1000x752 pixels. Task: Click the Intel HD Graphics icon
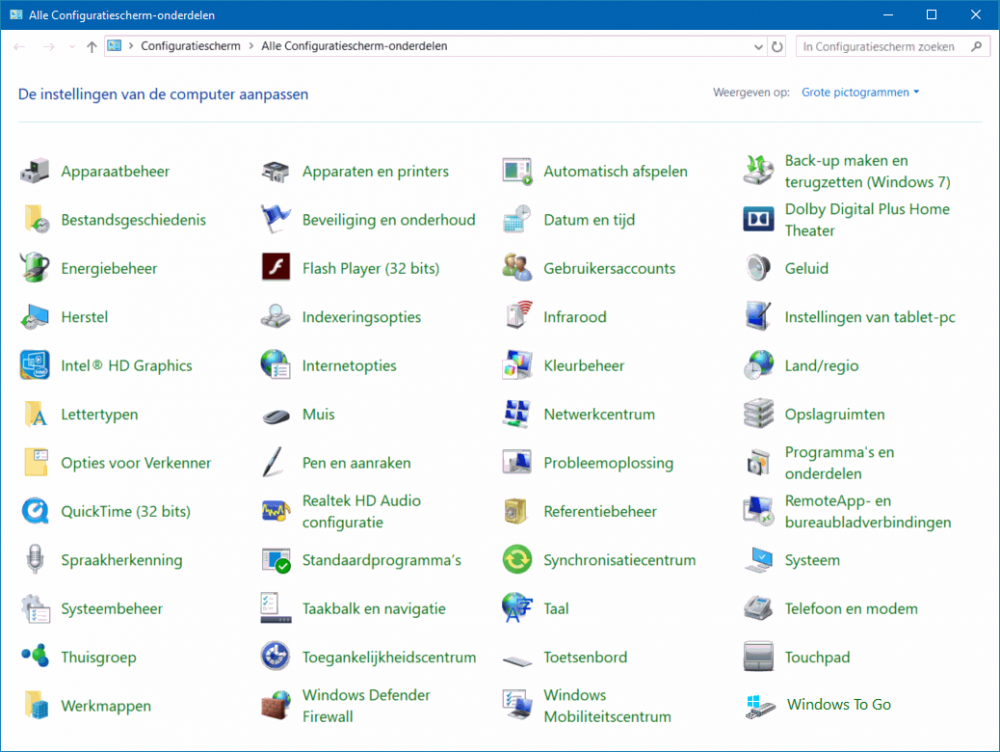click(36, 366)
